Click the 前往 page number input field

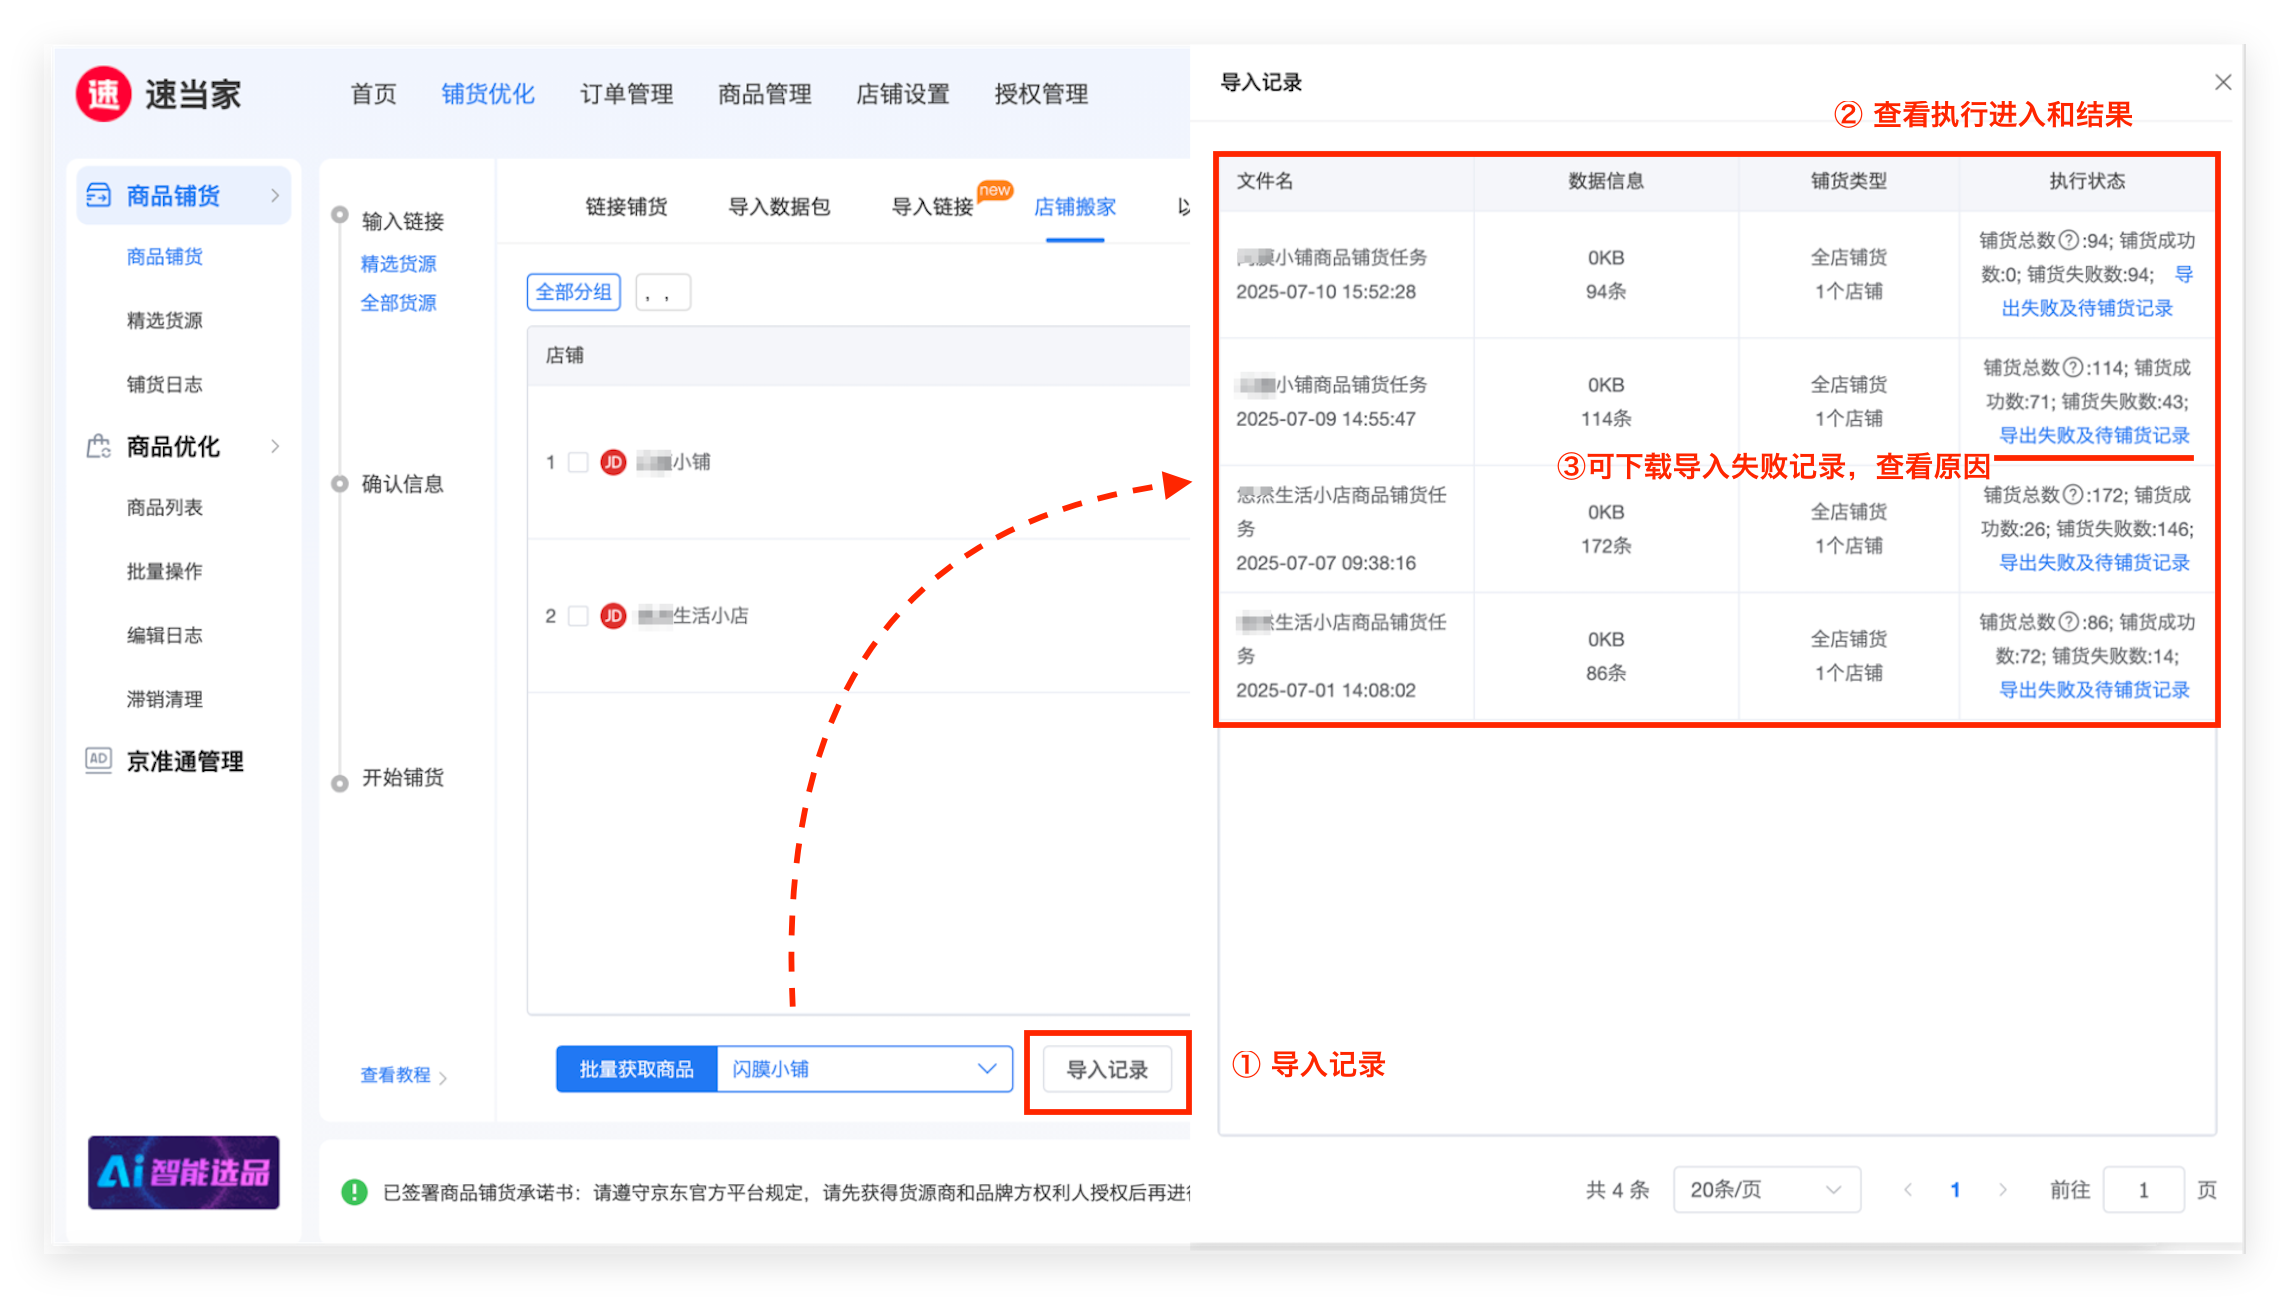[2143, 1190]
